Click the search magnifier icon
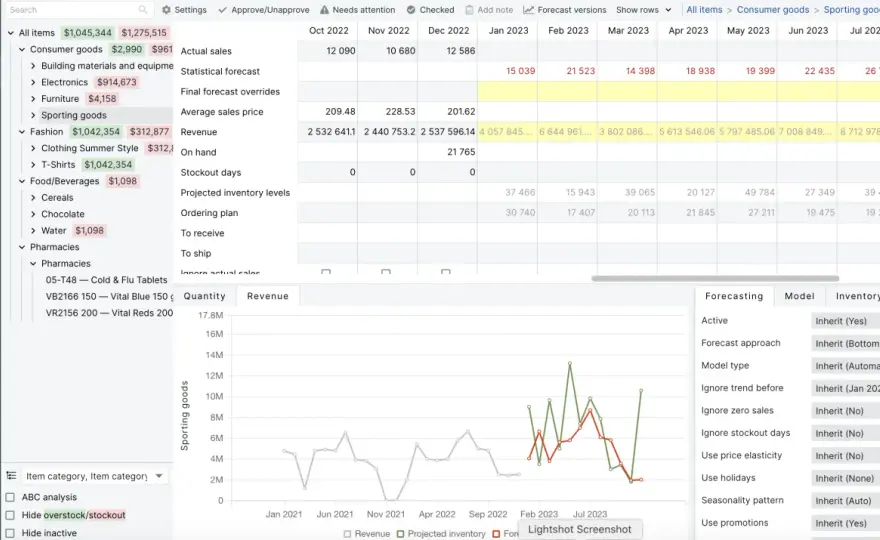The image size is (880, 540). pos(143,10)
